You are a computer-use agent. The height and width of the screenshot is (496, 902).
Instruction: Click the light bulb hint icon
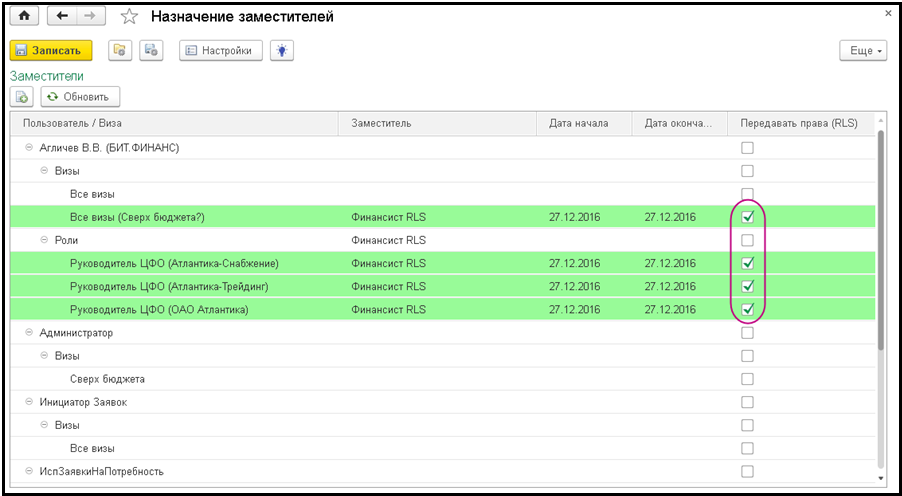coord(281,50)
